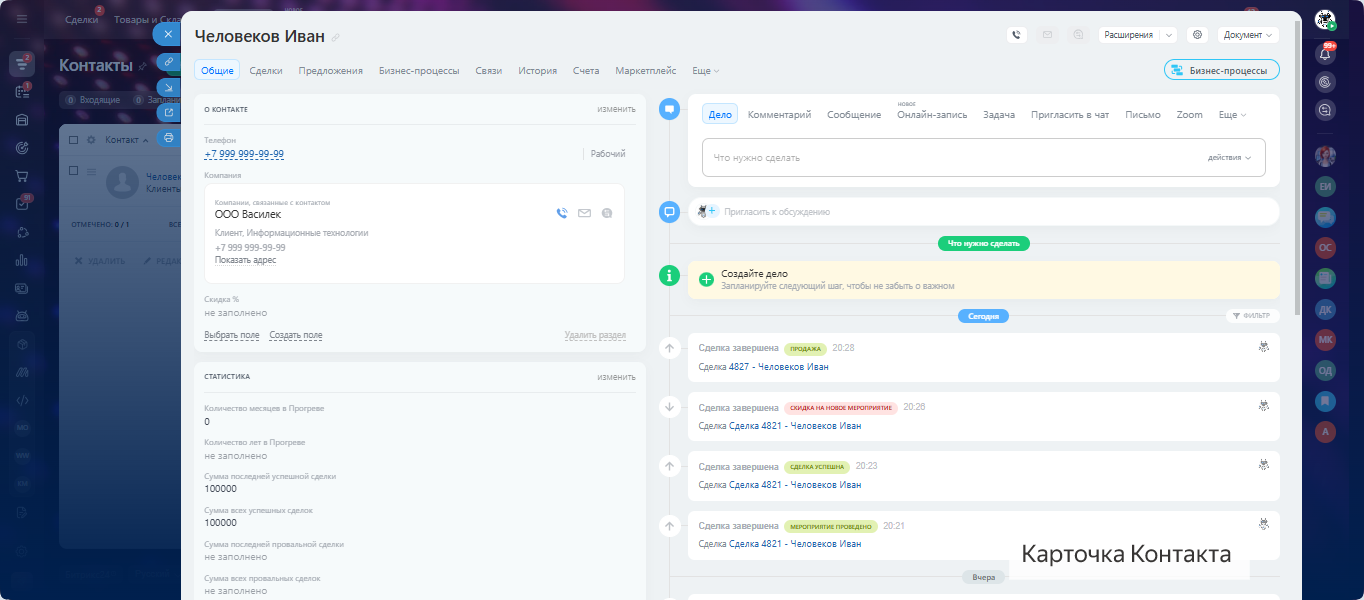Click the Показать адрес link
1364x600 pixels.
click(x=245, y=260)
